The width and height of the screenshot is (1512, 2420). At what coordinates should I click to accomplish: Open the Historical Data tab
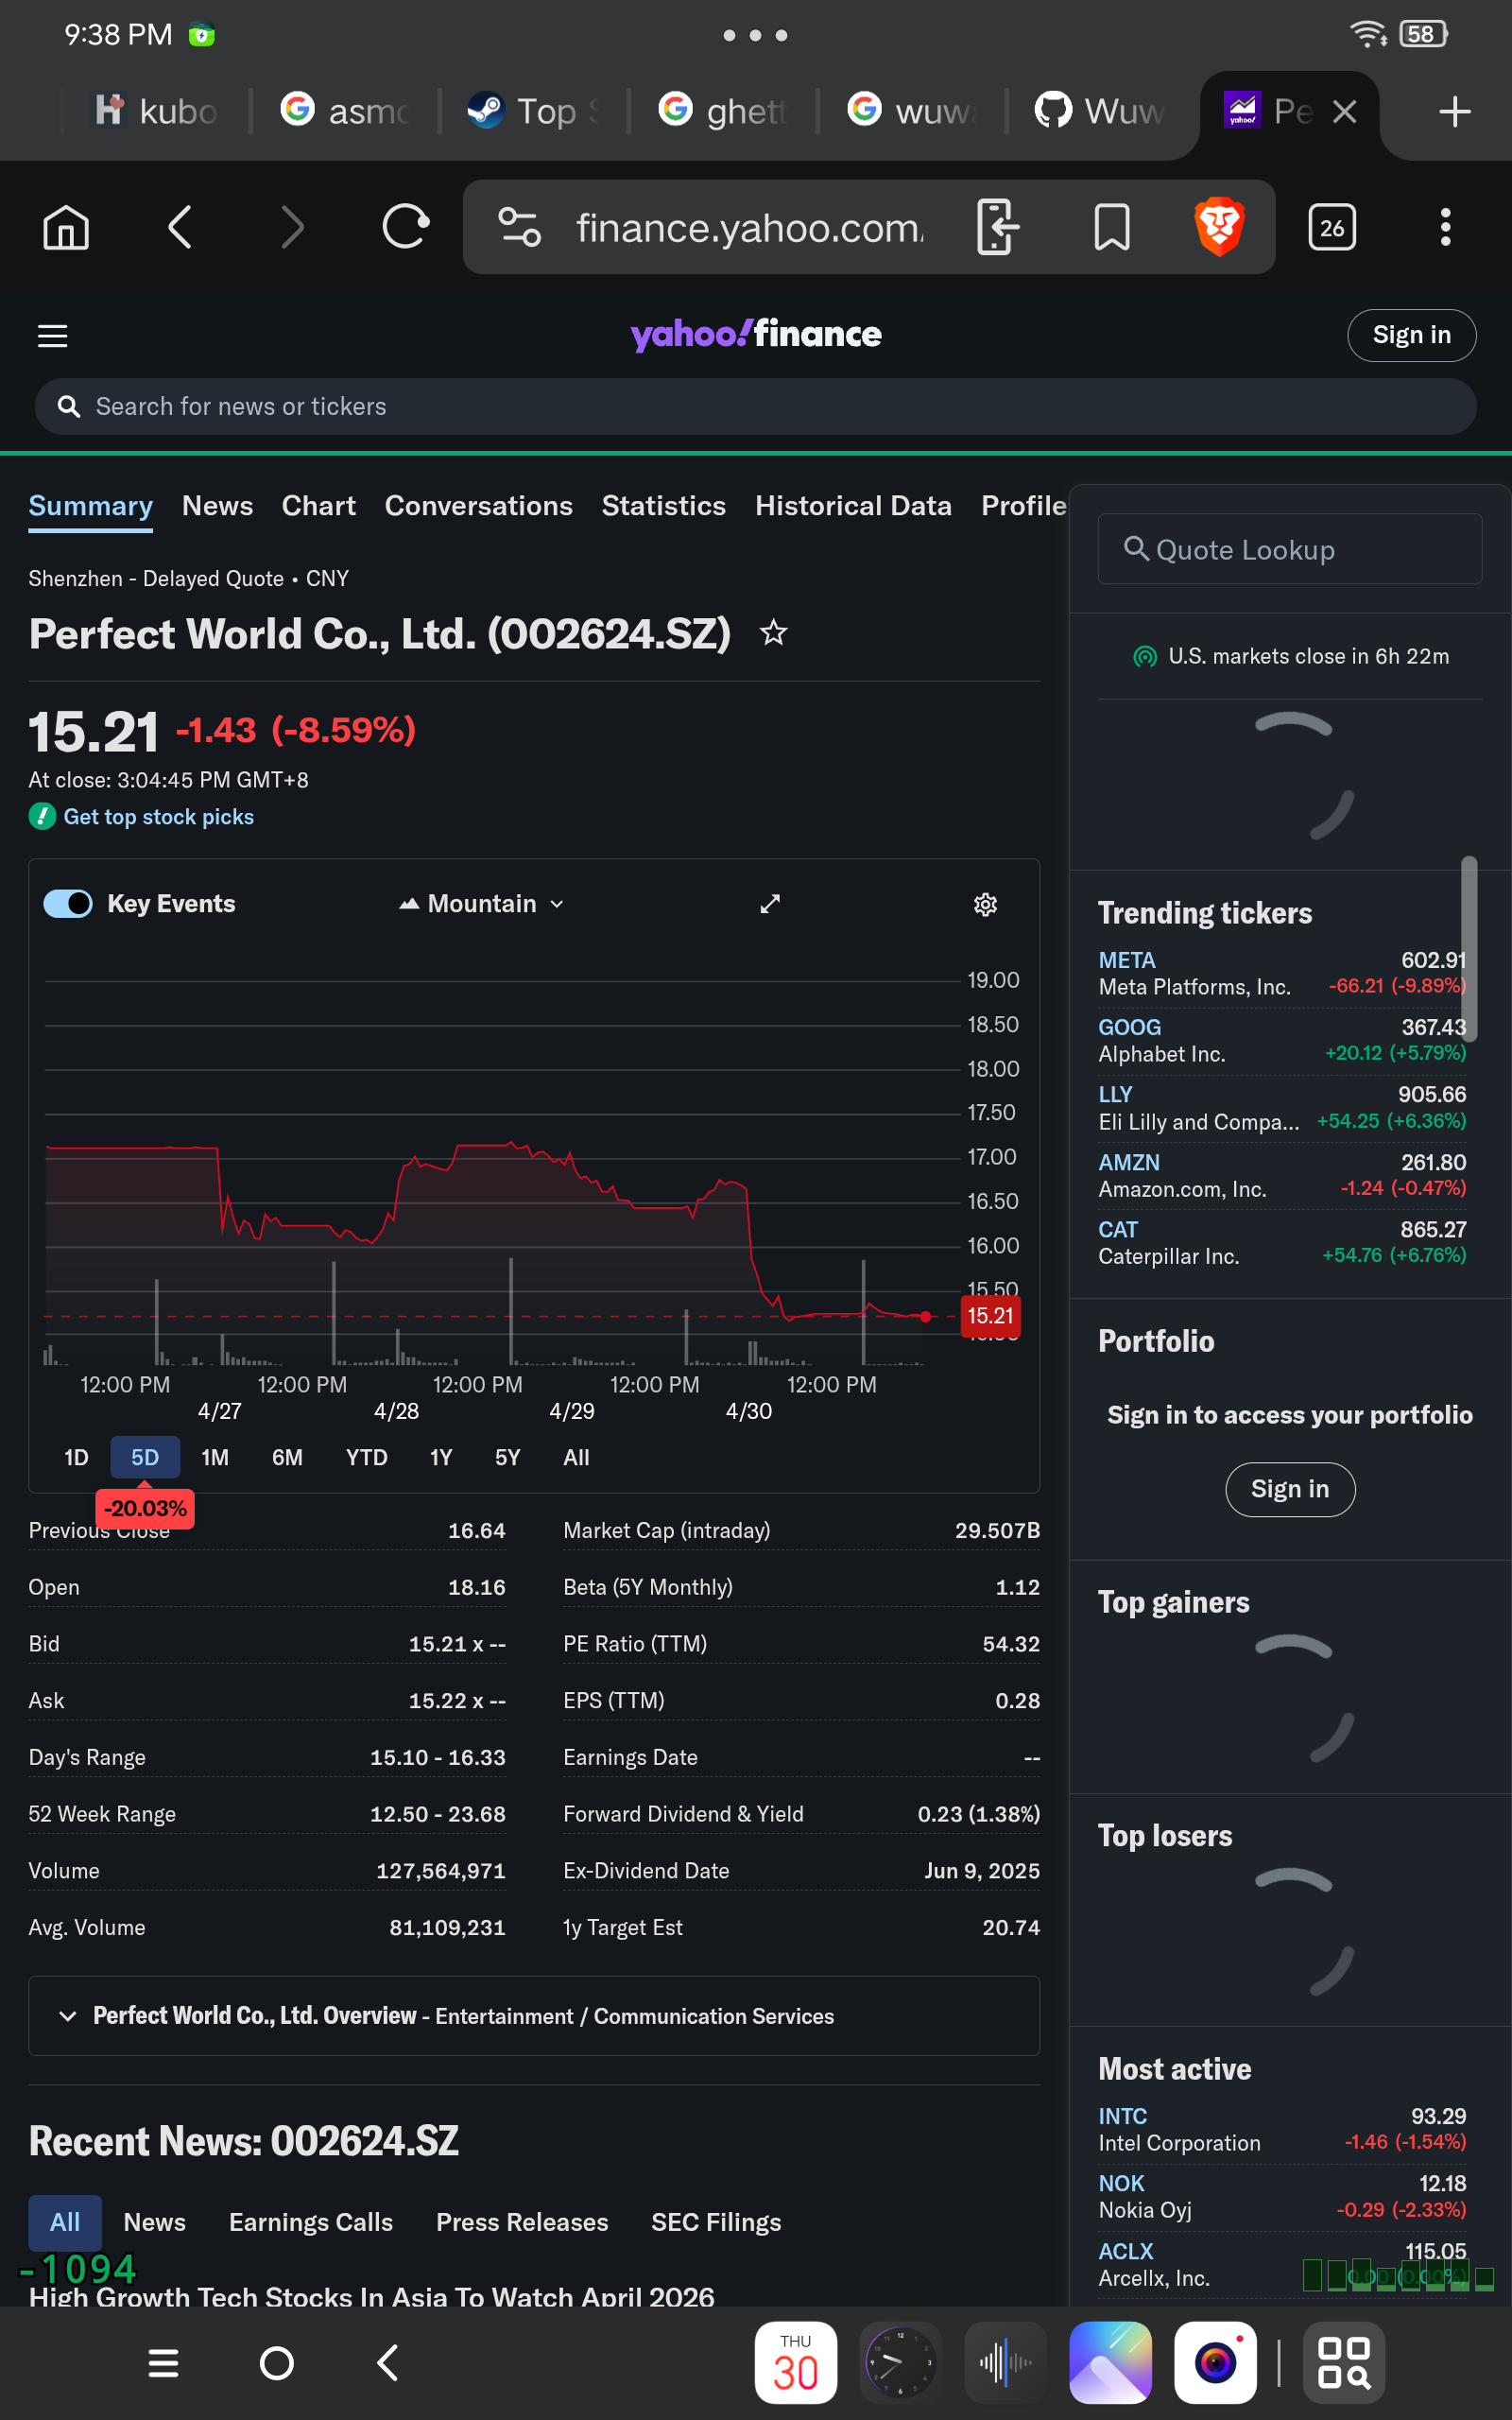(853, 506)
